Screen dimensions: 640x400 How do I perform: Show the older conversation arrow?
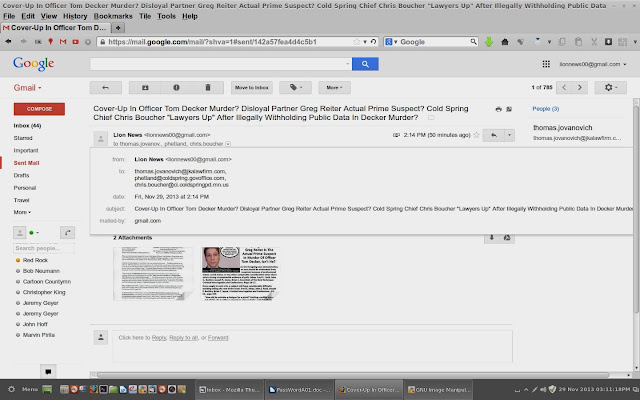point(580,87)
